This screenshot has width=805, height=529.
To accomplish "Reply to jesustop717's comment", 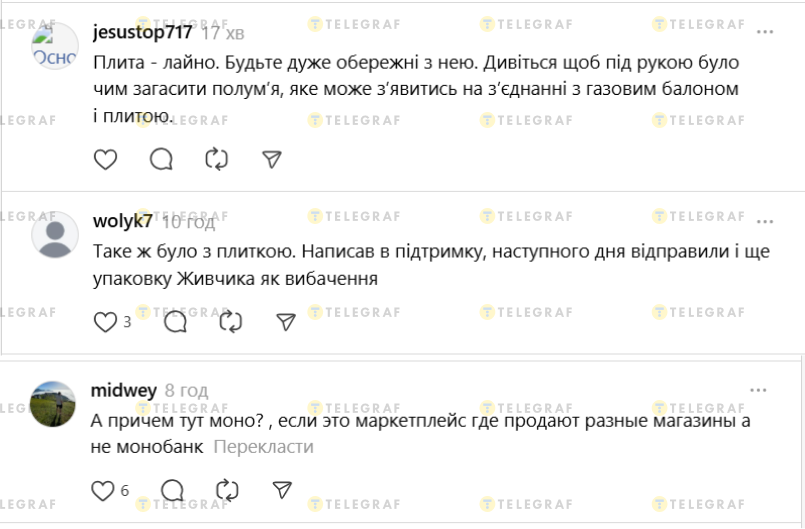I will click(160, 159).
